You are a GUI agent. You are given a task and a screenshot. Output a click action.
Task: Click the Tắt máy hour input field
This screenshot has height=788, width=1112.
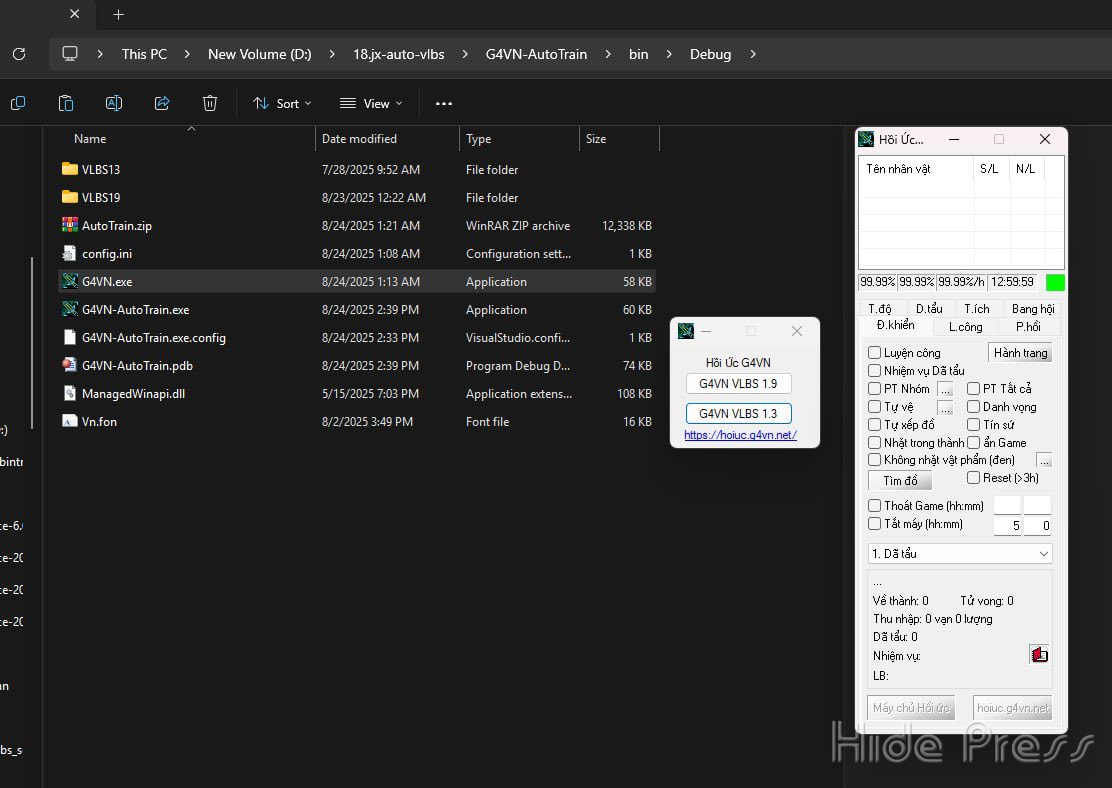pos(1007,525)
